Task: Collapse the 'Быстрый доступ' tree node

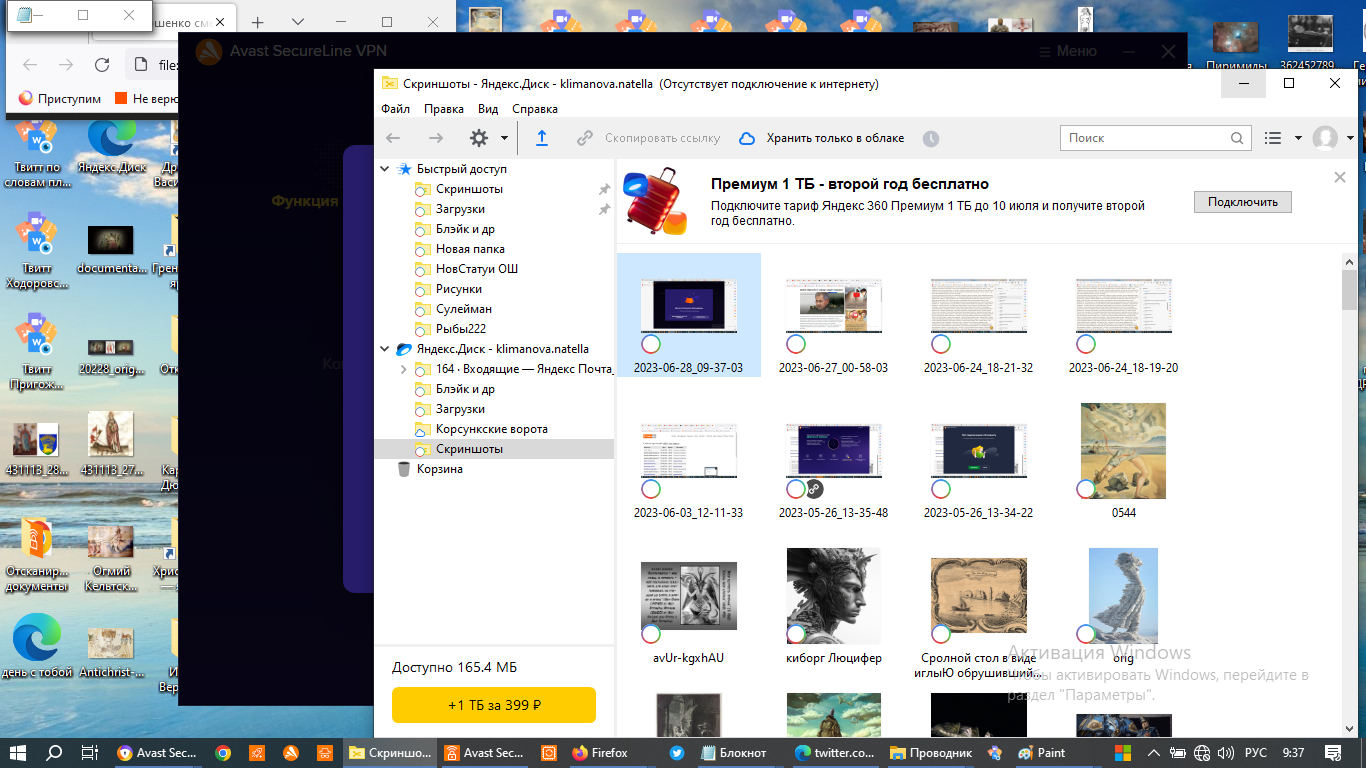Action: pyautogui.click(x=385, y=169)
